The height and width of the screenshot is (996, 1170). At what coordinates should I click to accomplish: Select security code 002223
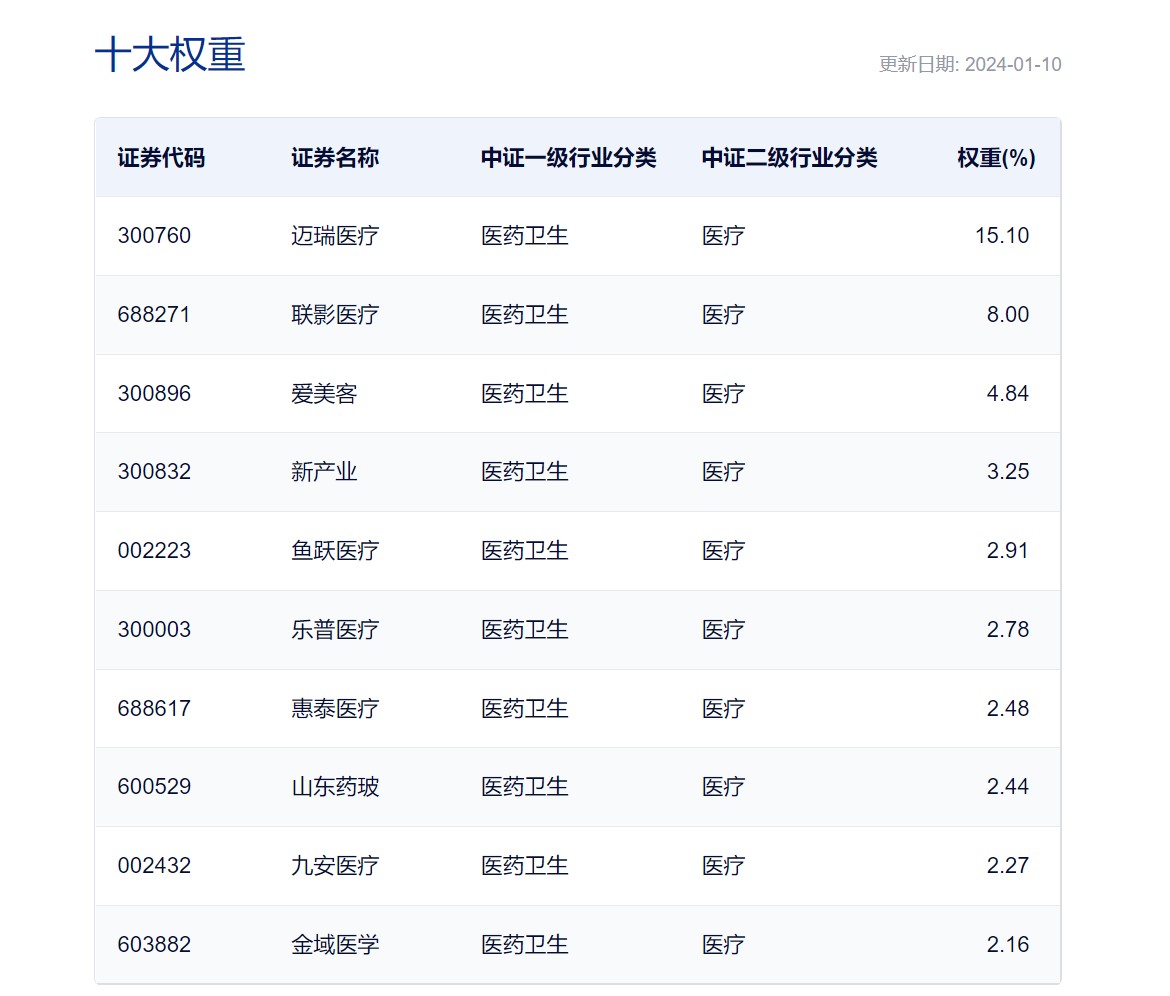(x=154, y=551)
